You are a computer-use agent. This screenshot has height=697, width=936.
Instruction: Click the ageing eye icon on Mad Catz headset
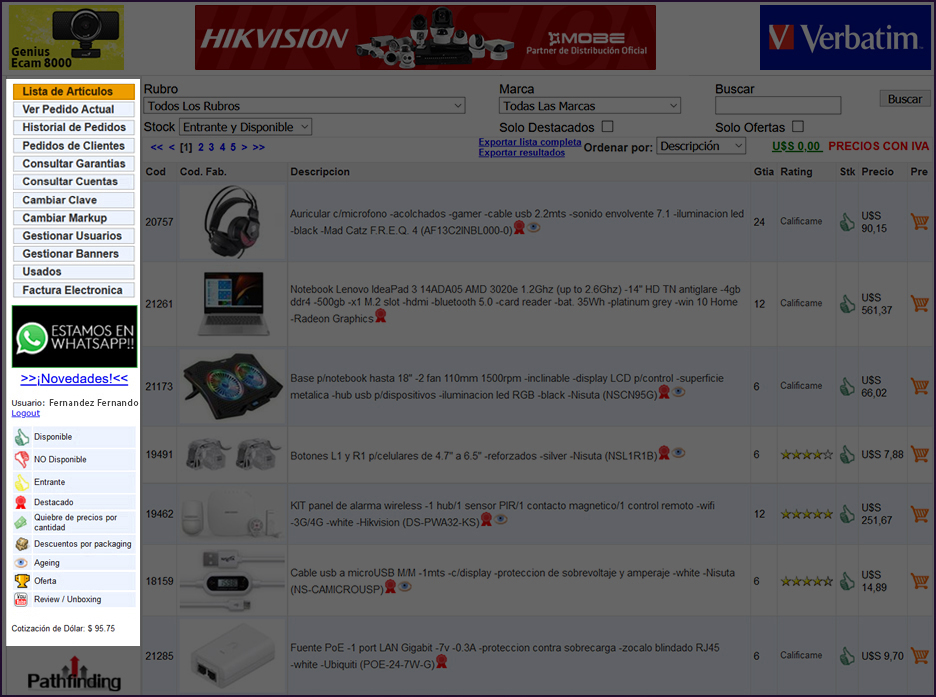pyautogui.click(x=534, y=228)
